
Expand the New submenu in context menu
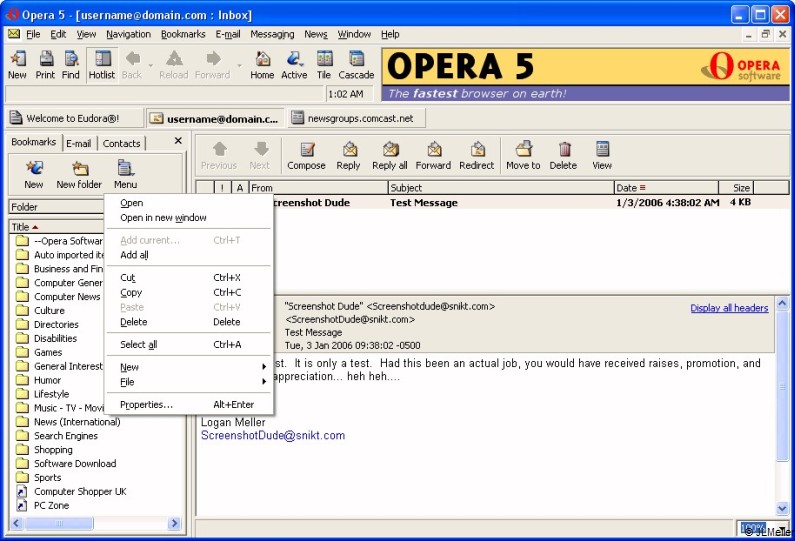pyautogui.click(x=189, y=367)
